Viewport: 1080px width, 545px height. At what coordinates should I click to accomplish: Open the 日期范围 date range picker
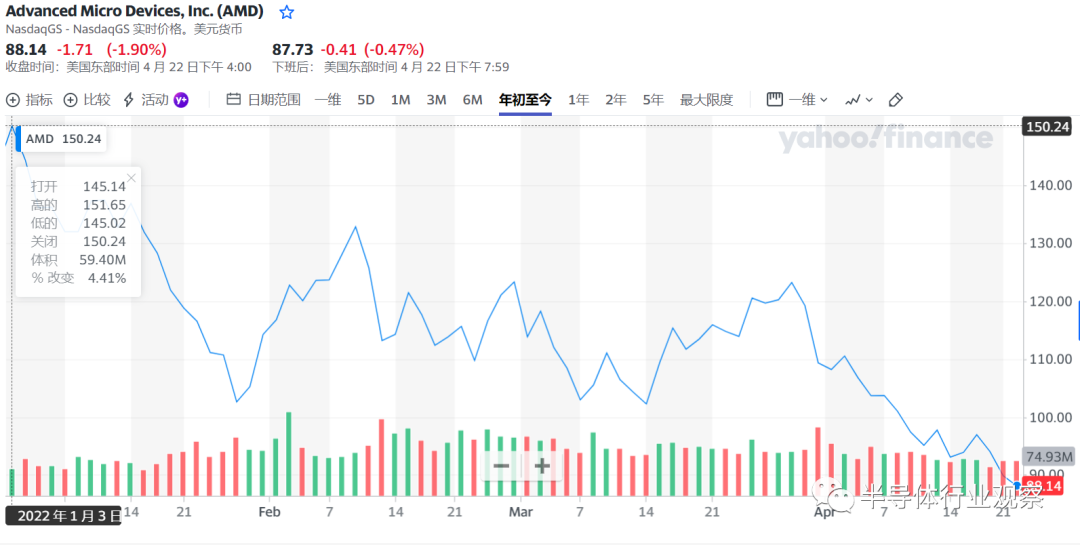(264, 100)
